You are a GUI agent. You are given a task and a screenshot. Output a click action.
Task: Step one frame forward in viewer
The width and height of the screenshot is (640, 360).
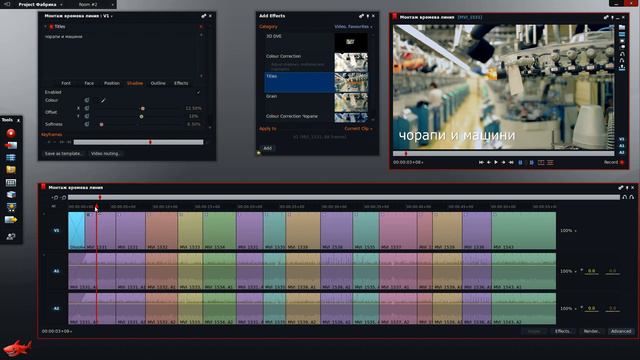503,162
